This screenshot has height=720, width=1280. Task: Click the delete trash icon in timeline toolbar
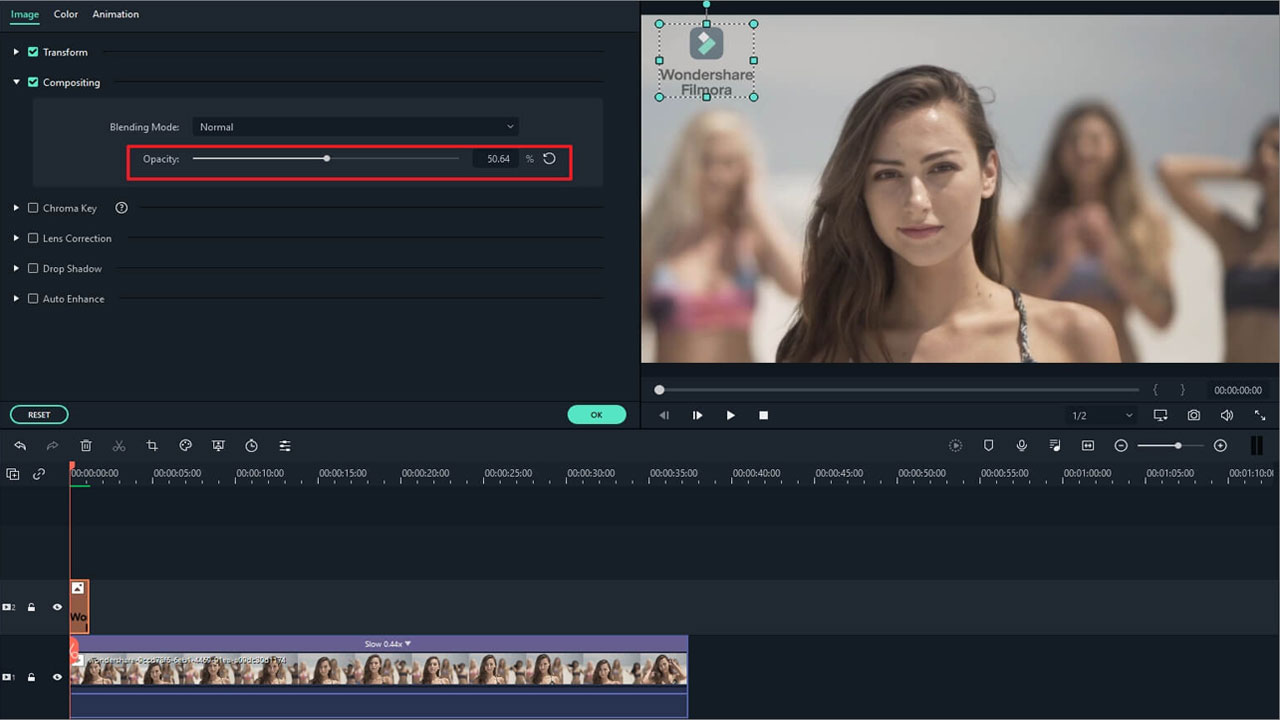(x=86, y=446)
